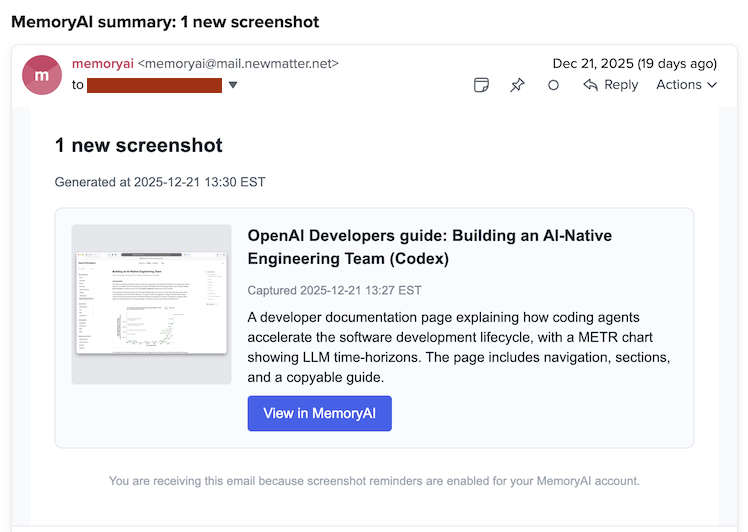Click the sticky note icon
The width and height of the screenshot is (748, 532).
[482, 85]
